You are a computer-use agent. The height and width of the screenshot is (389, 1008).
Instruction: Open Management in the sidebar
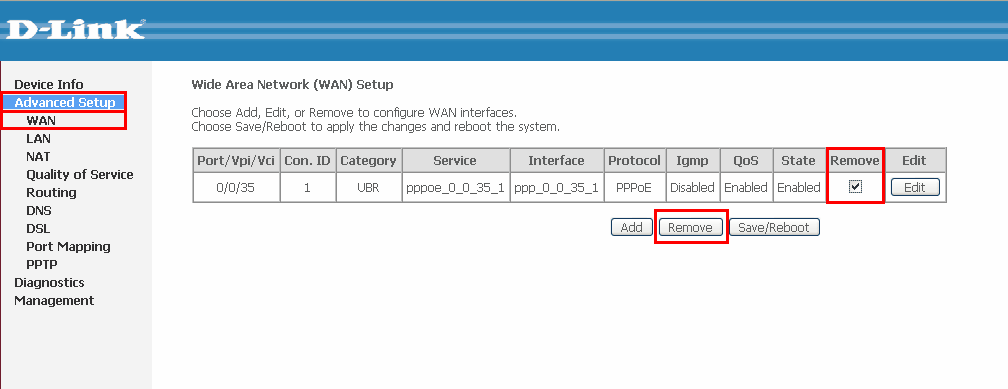click(54, 300)
